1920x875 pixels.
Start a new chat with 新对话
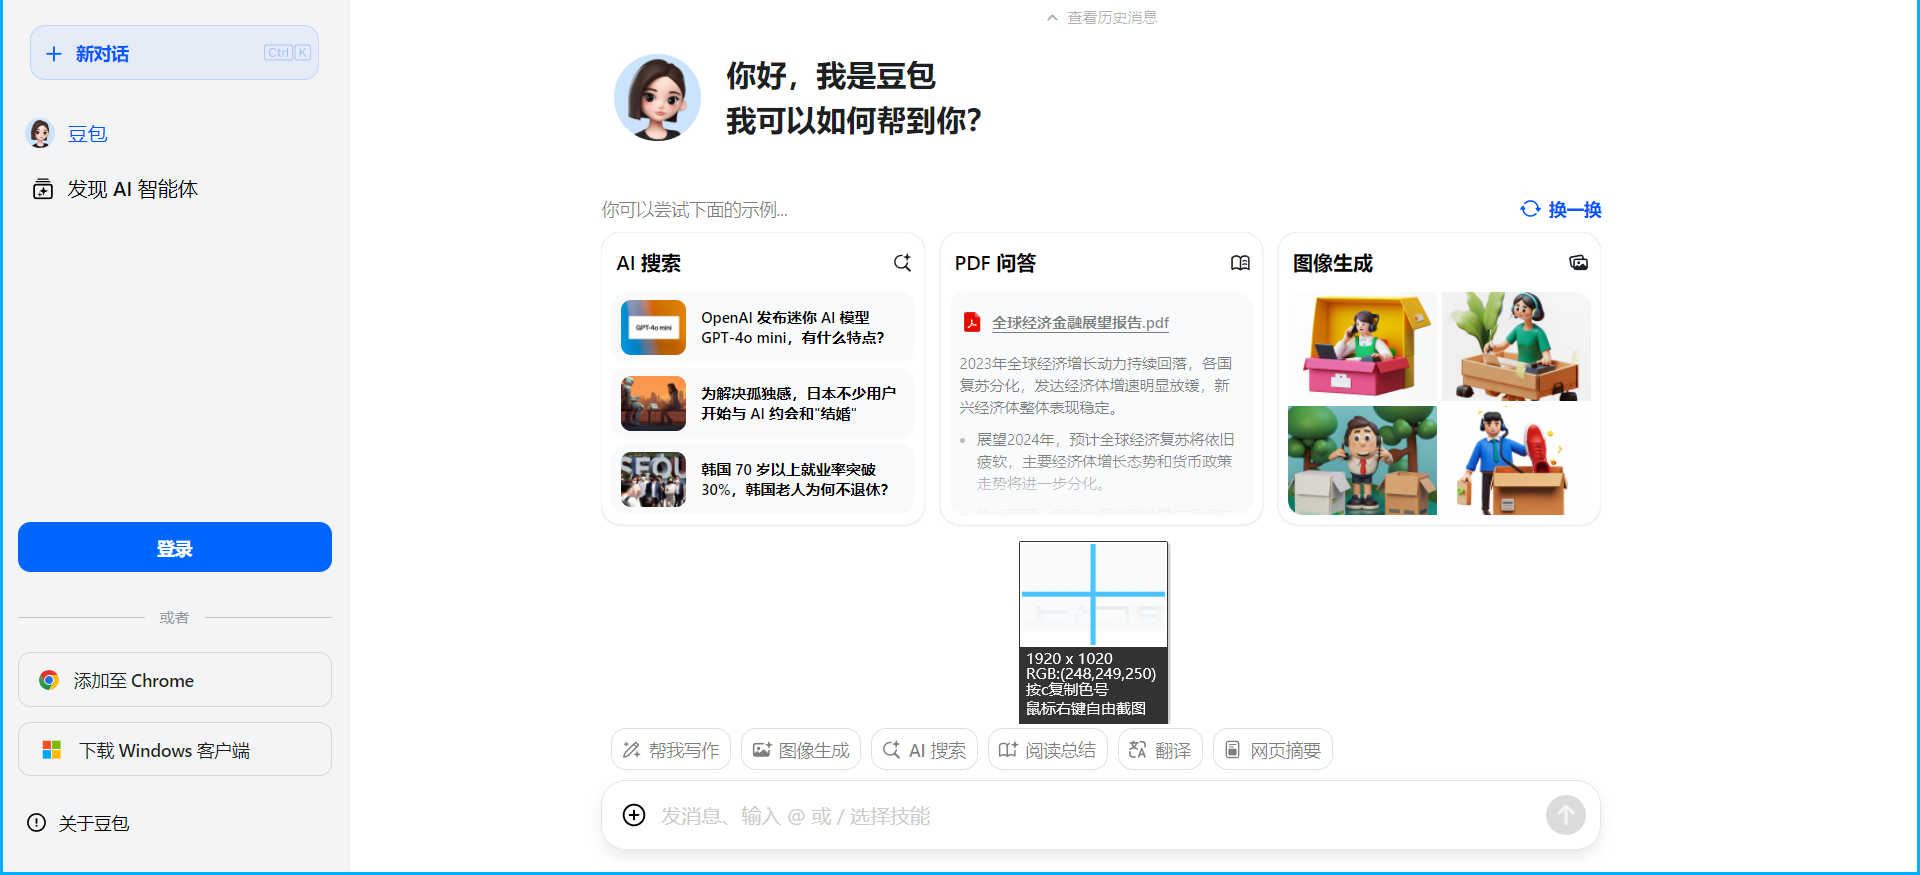(174, 53)
